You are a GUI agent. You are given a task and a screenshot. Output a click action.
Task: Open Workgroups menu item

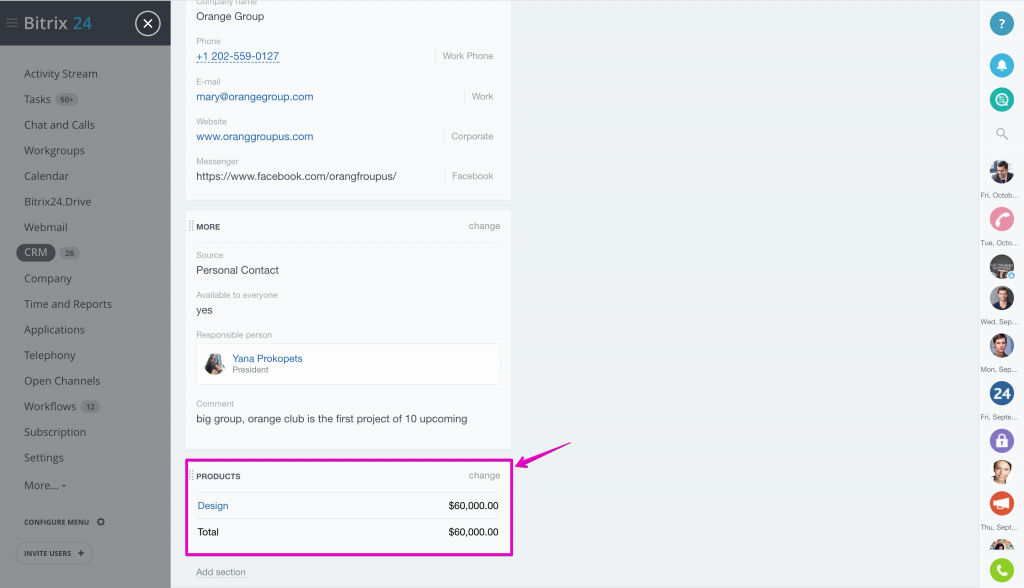[54, 150]
